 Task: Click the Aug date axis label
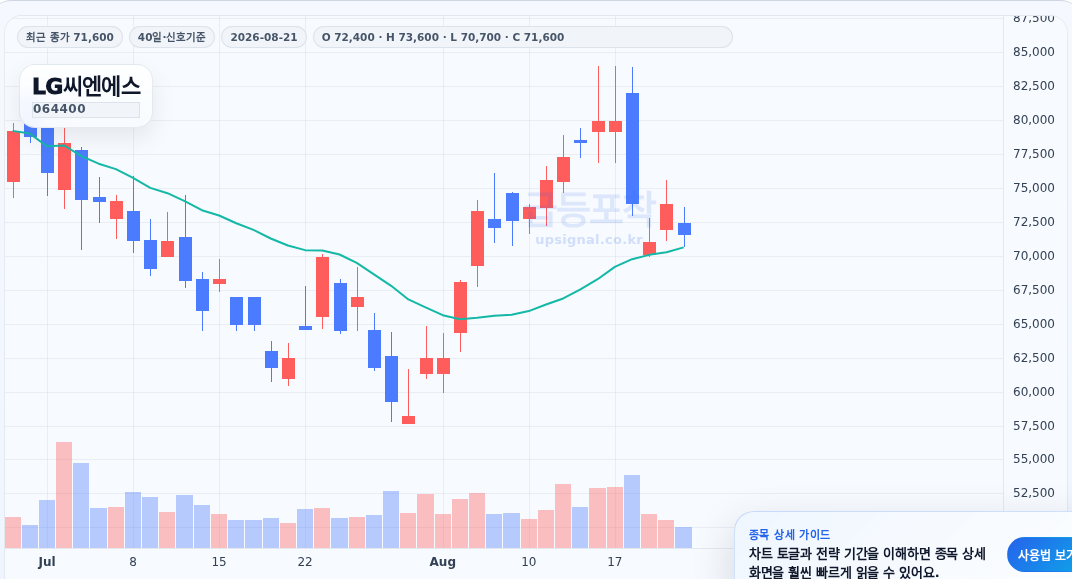coord(442,562)
